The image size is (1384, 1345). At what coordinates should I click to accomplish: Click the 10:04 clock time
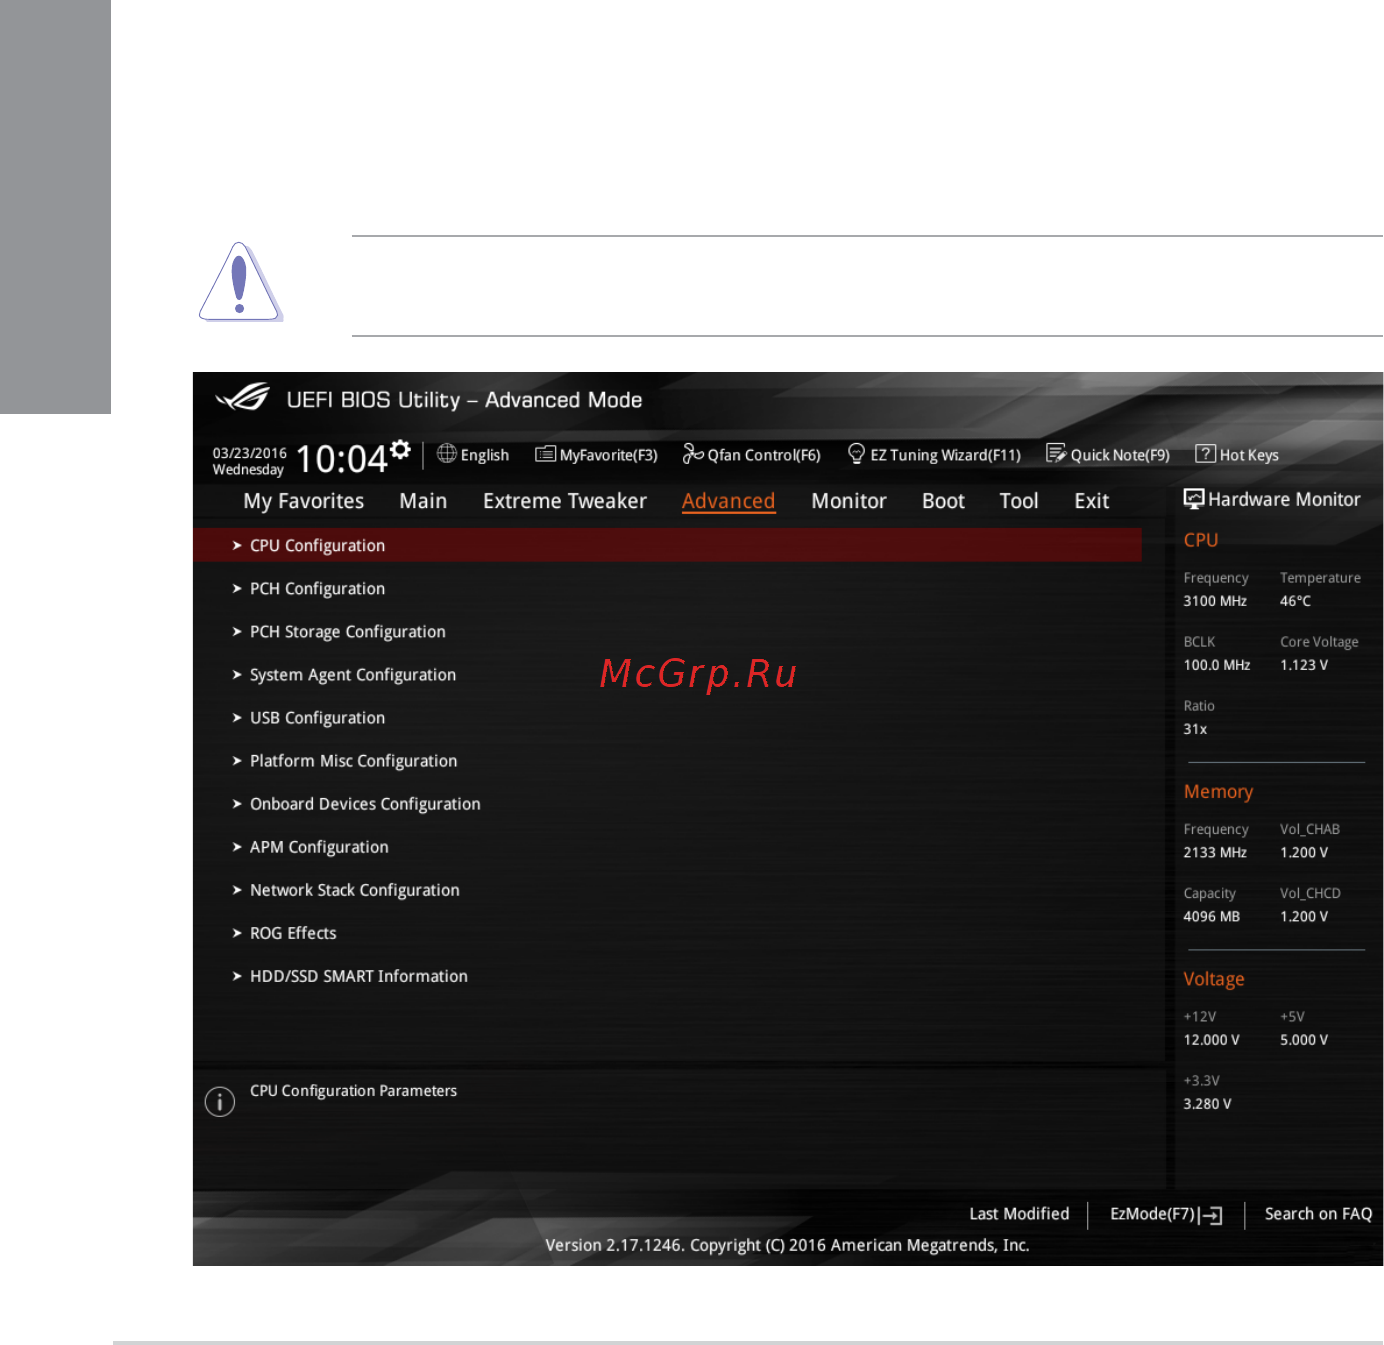pyautogui.click(x=341, y=459)
